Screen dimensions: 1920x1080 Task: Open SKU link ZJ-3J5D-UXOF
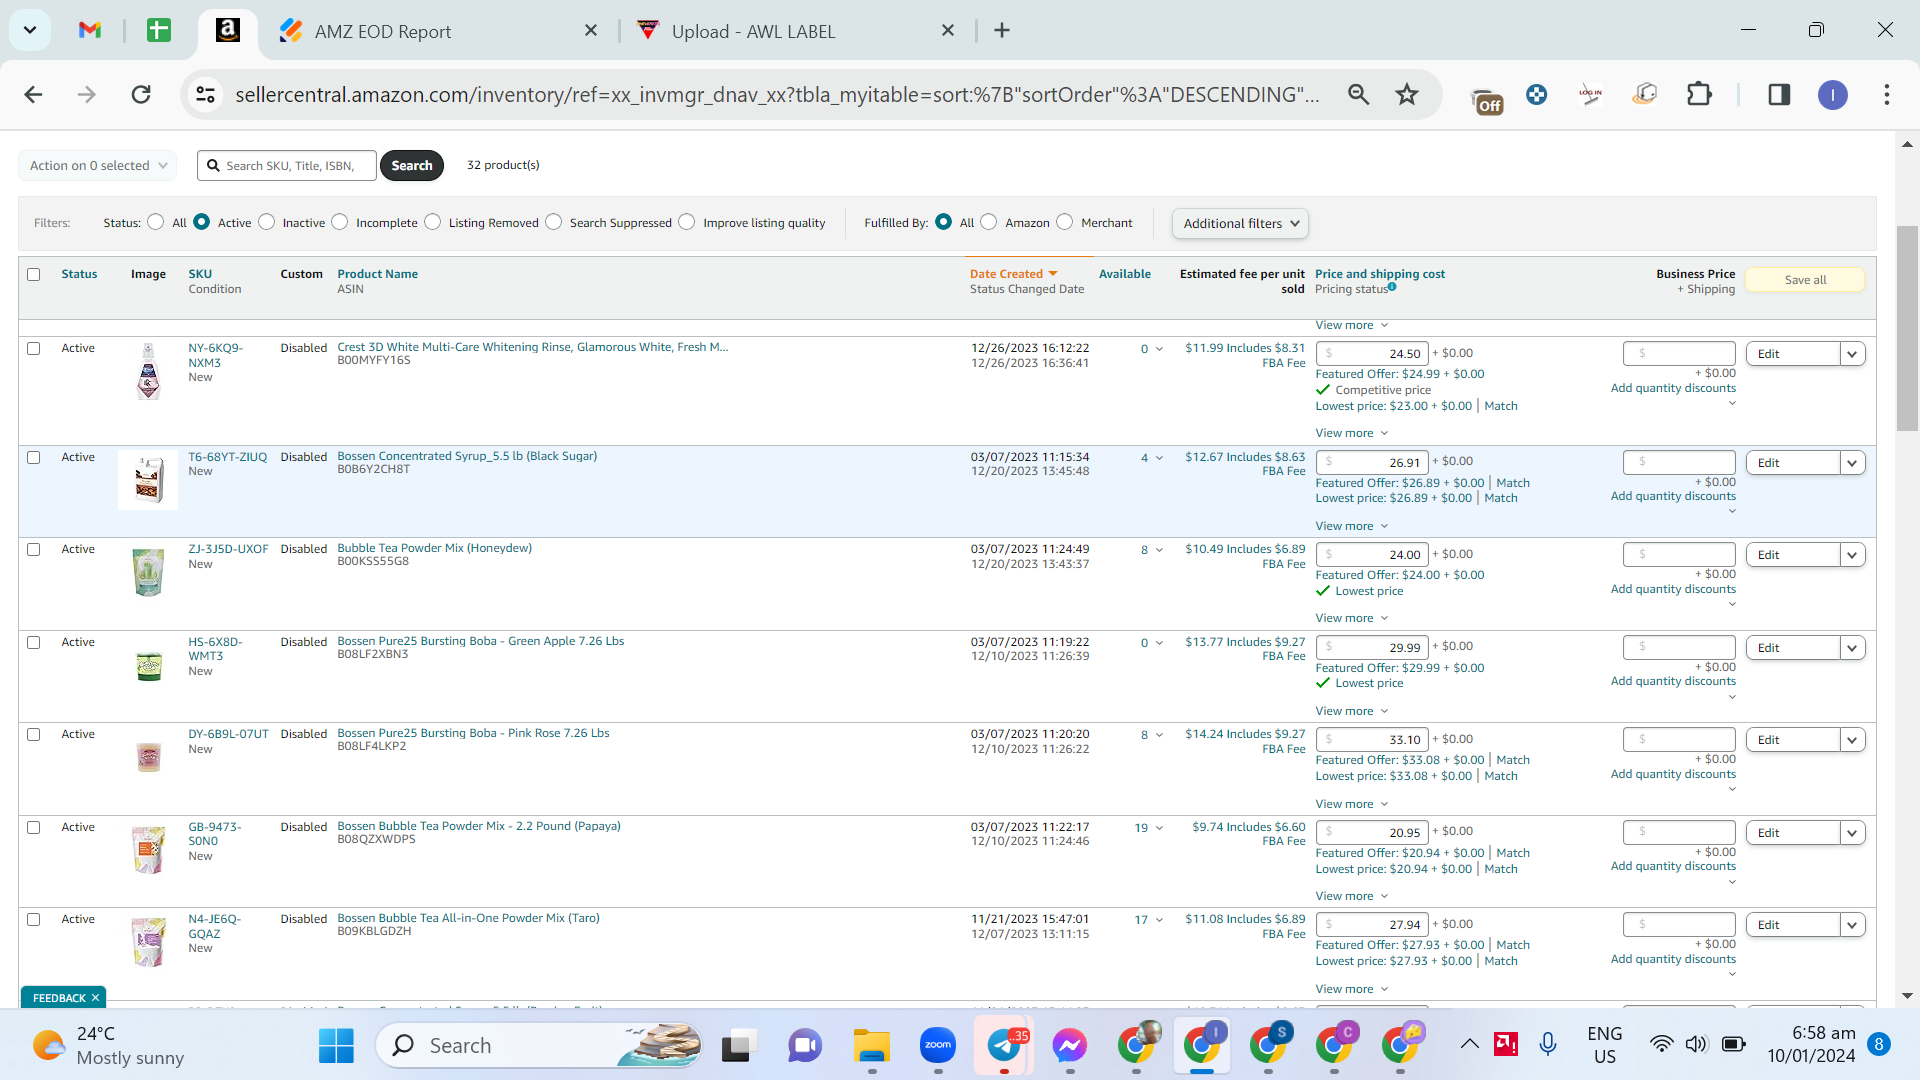point(228,549)
